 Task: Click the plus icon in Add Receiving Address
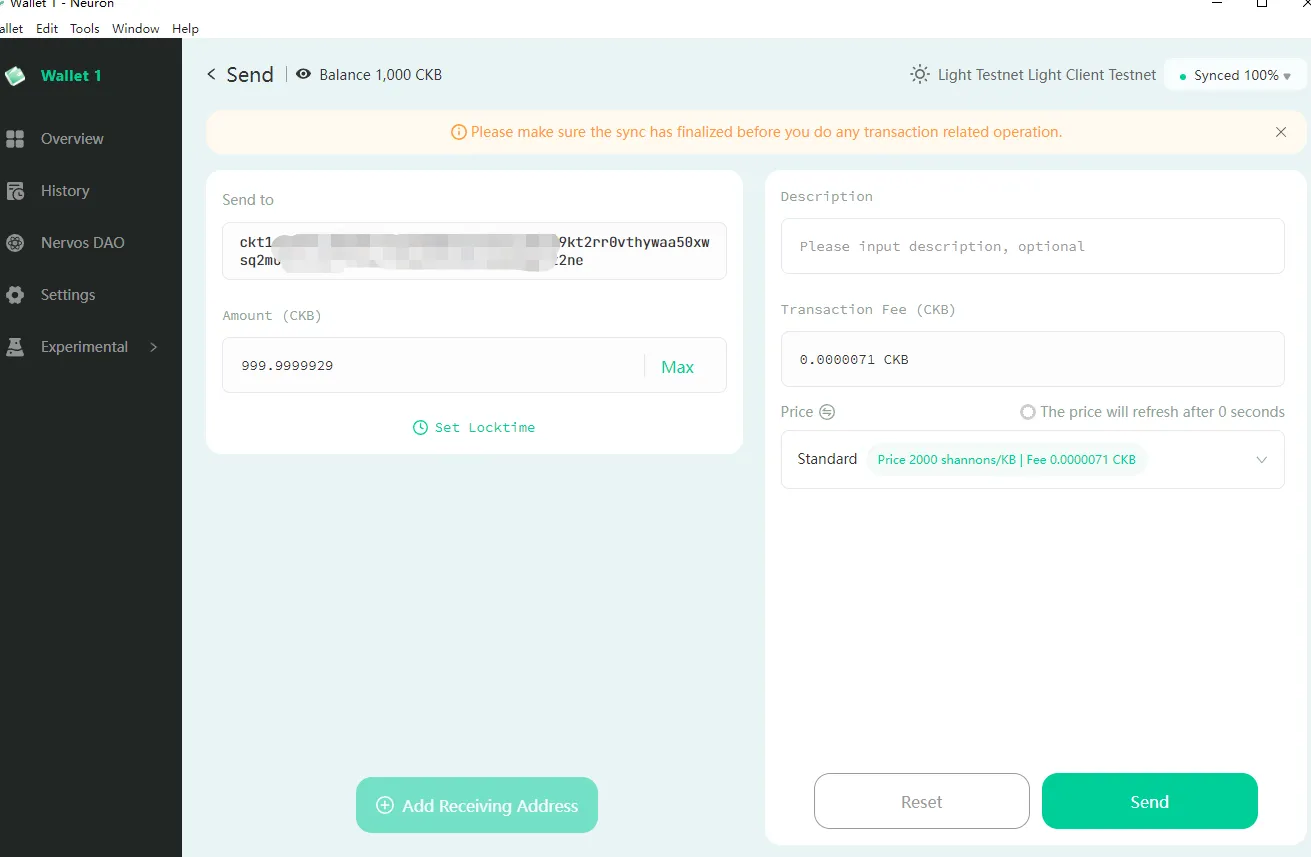385,805
